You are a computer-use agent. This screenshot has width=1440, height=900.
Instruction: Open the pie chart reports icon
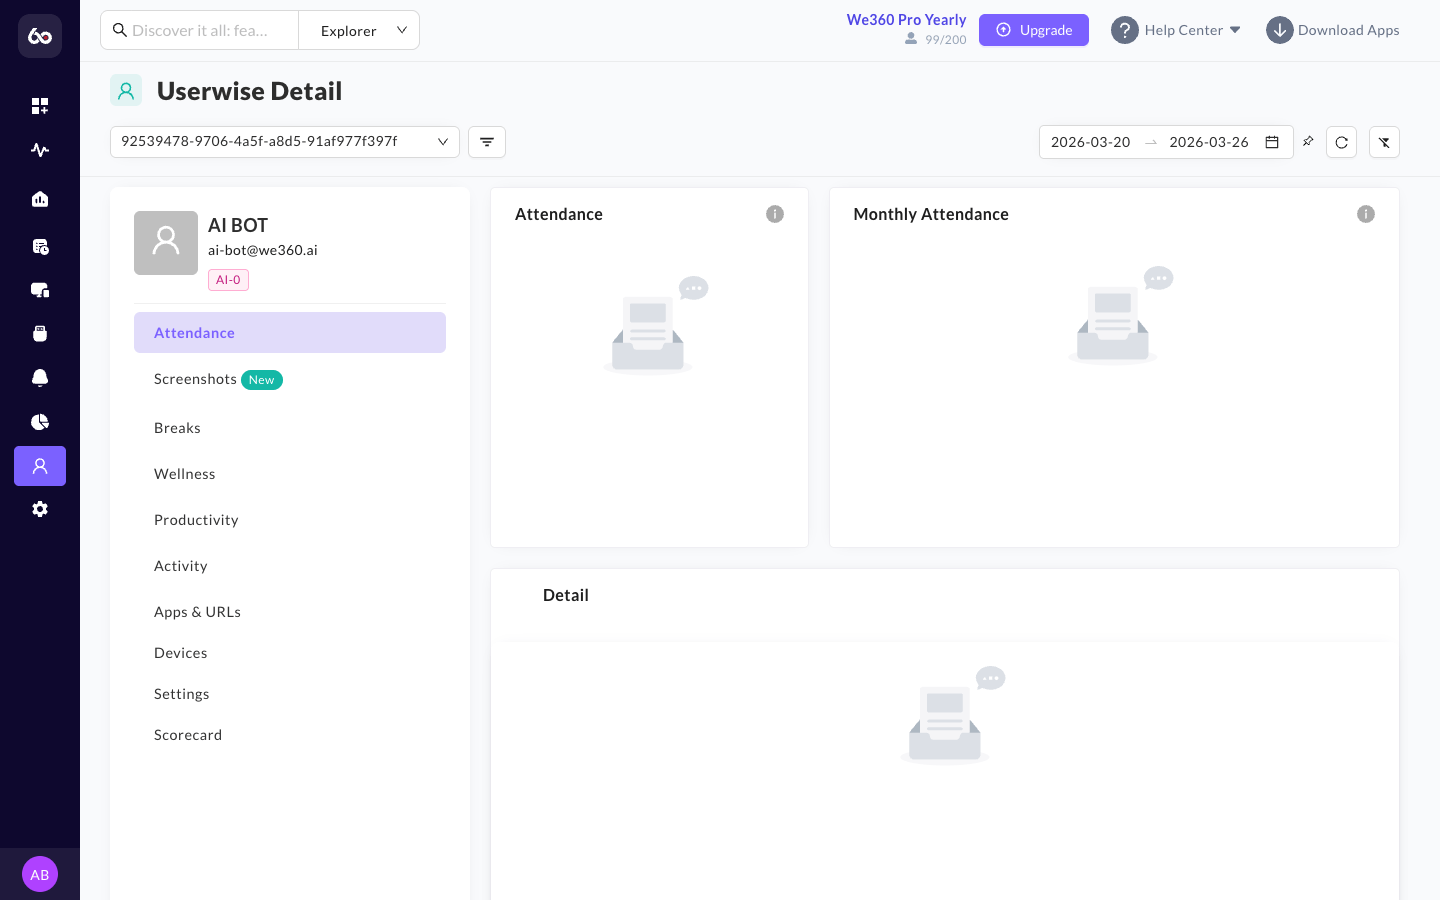click(x=40, y=422)
